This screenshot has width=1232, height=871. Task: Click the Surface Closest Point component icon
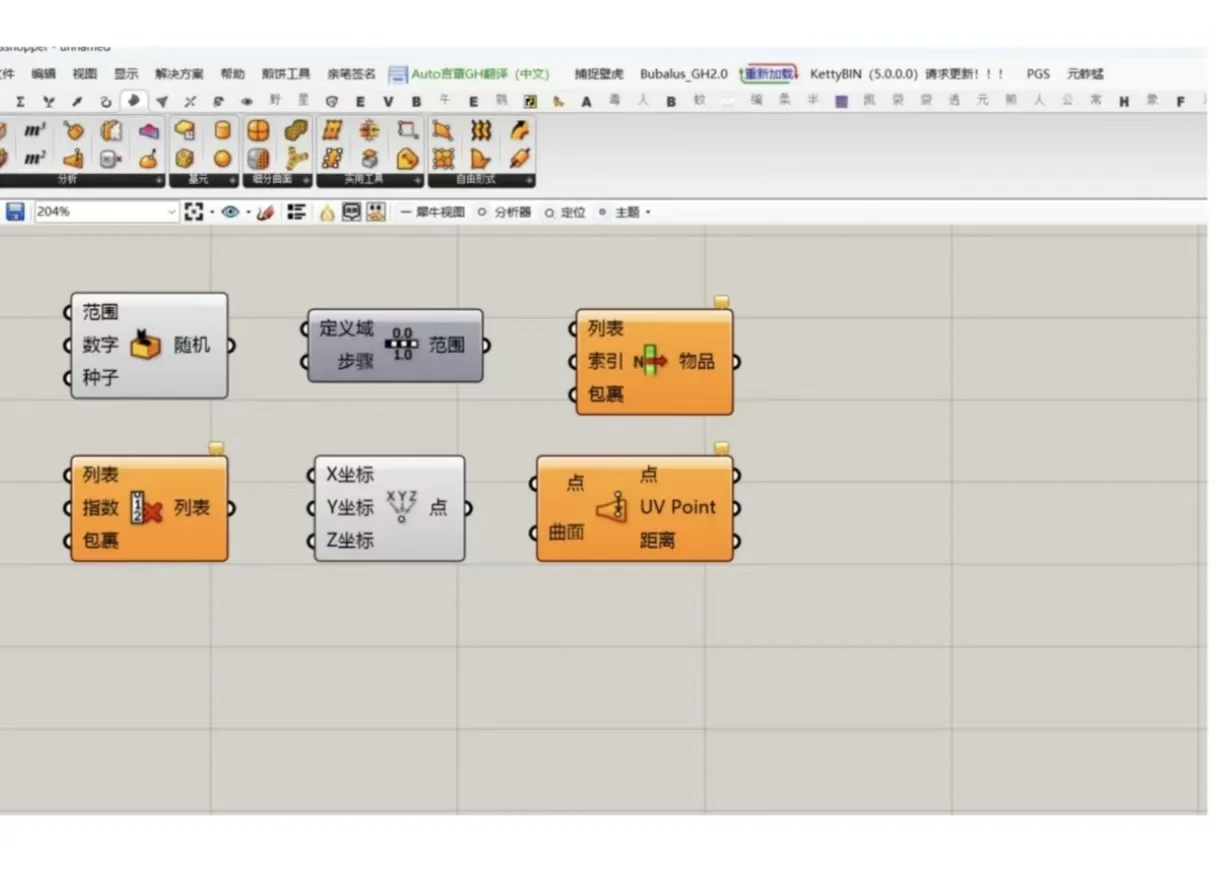coord(612,508)
